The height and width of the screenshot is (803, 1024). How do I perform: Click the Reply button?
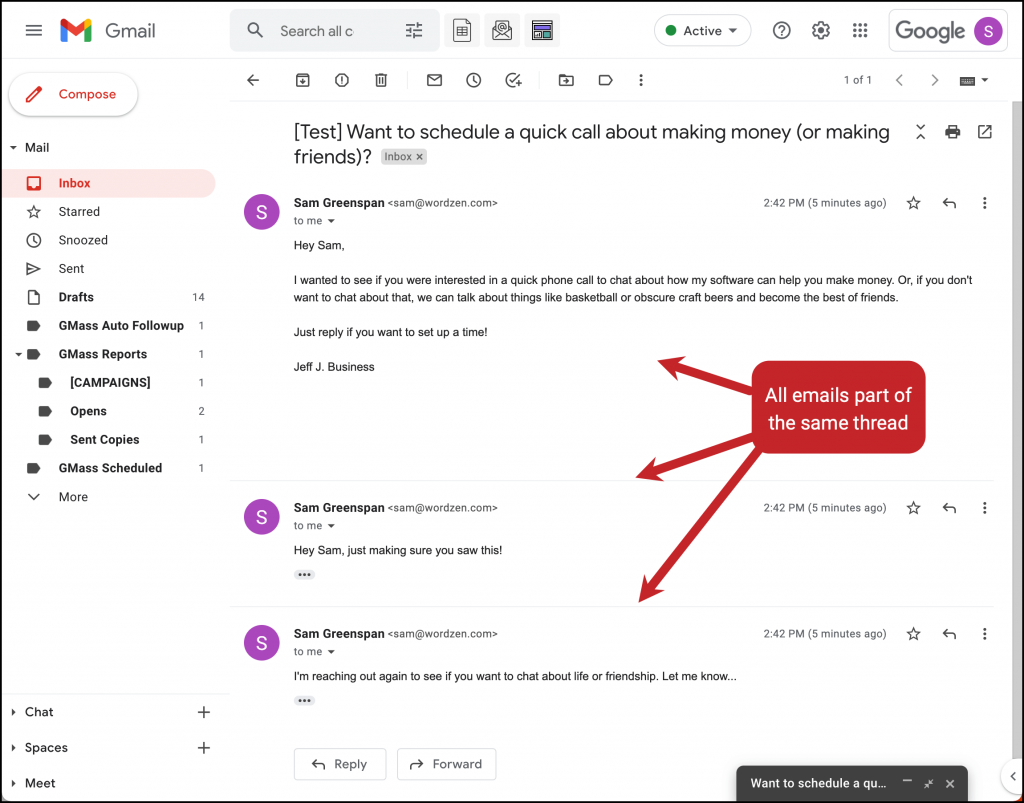340,763
